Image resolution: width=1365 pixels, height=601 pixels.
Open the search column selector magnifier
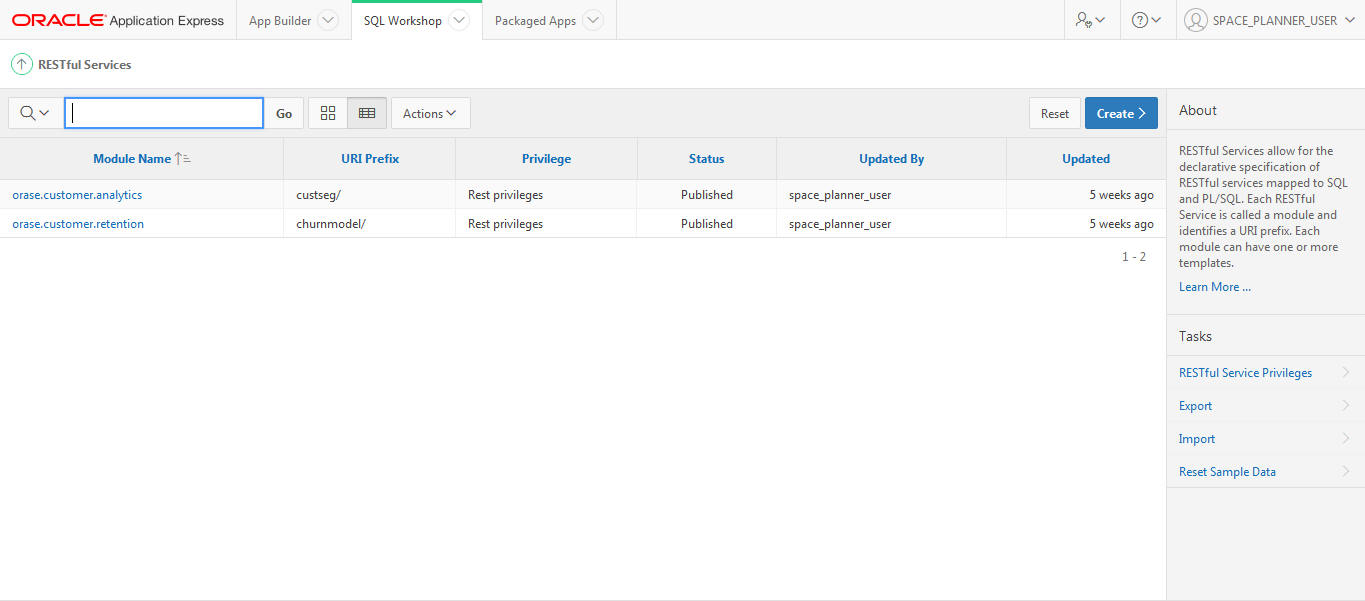[x=34, y=113]
